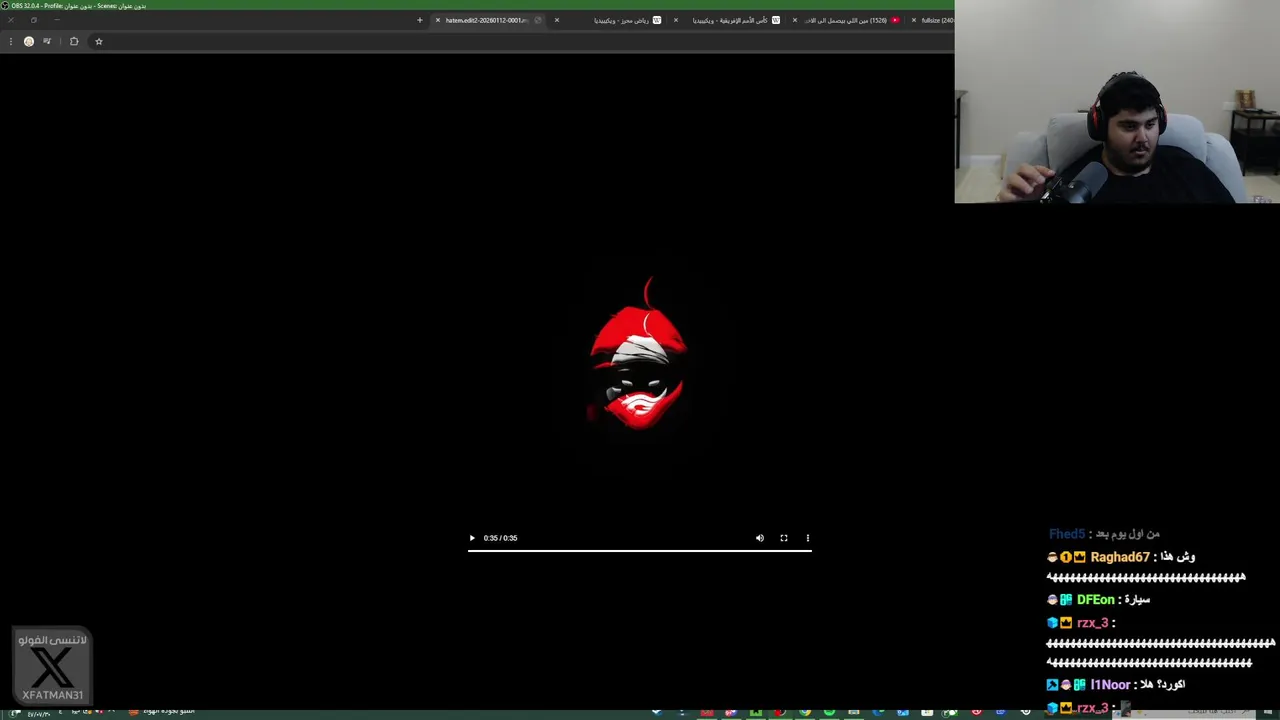Open the media control toolbar icon

pos(47,41)
